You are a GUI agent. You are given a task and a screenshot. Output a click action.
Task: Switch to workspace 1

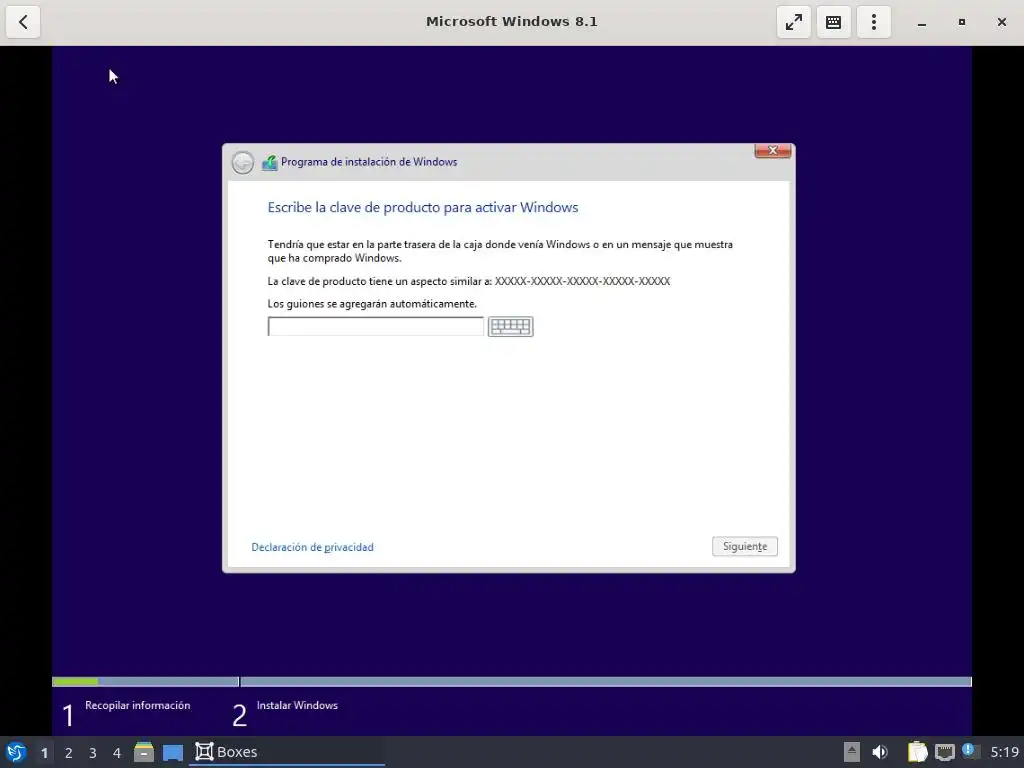point(44,753)
